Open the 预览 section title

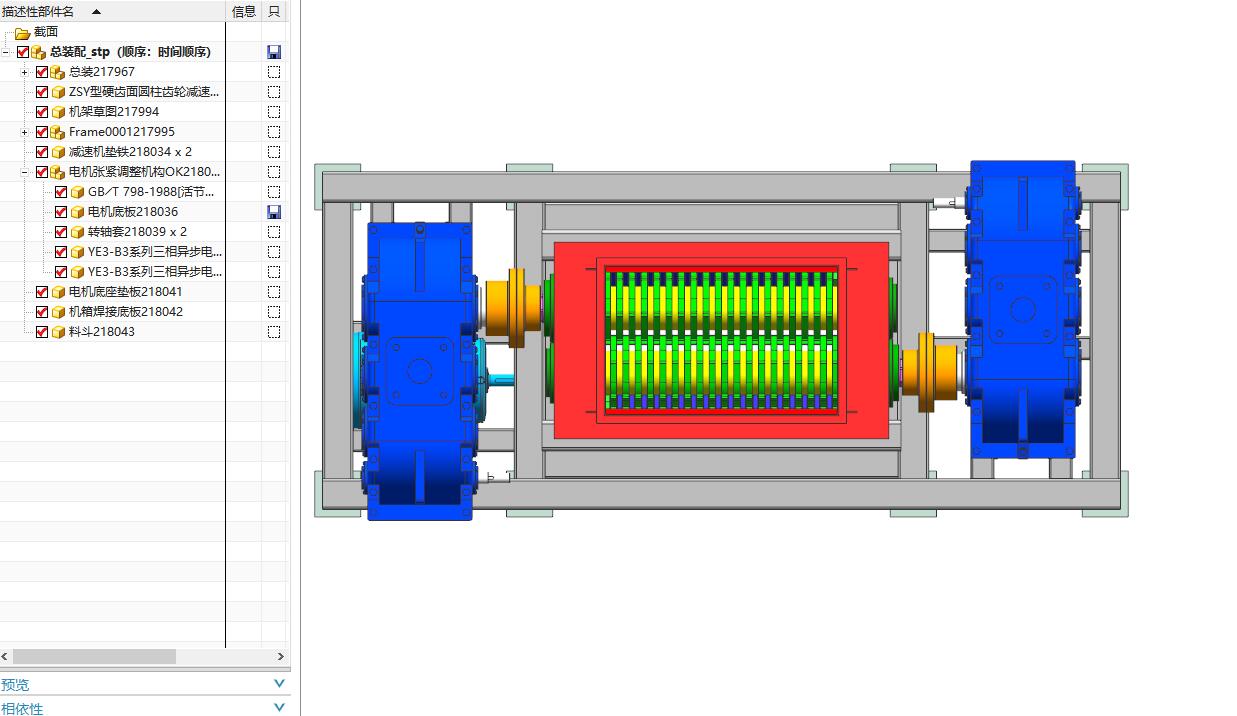pos(16,685)
